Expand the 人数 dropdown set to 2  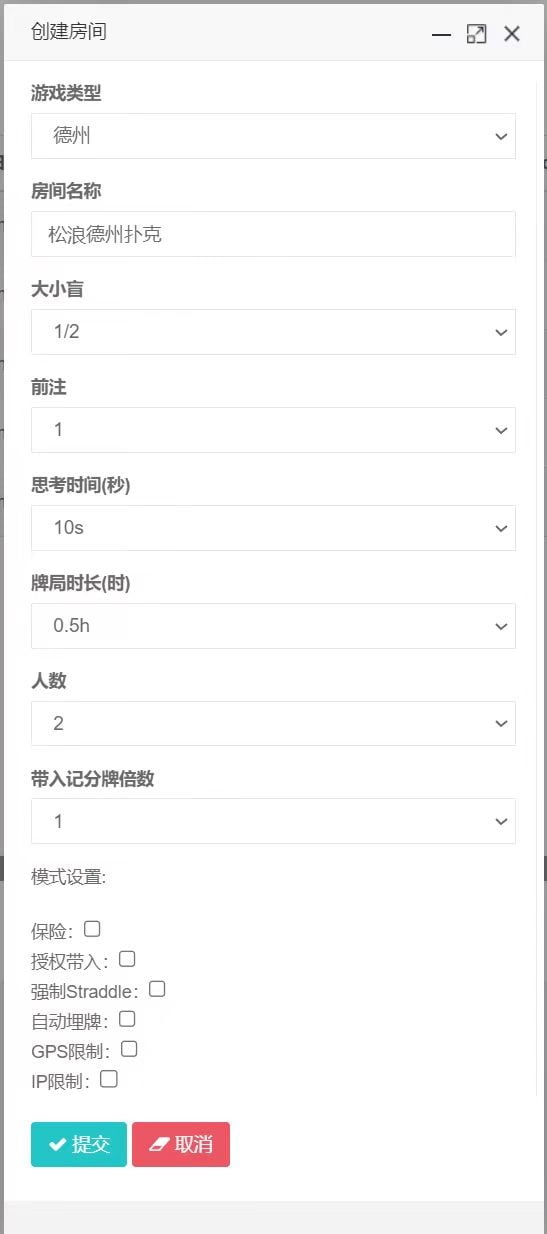273,724
